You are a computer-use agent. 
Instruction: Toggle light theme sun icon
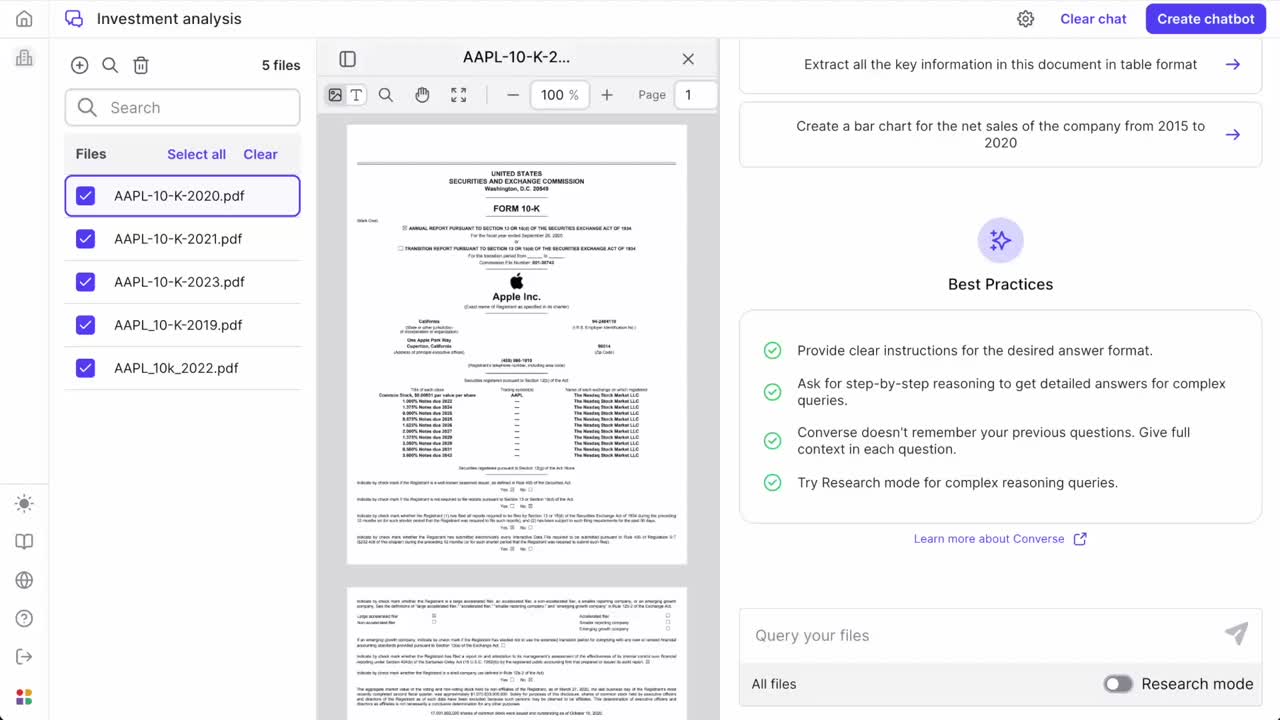pos(24,503)
